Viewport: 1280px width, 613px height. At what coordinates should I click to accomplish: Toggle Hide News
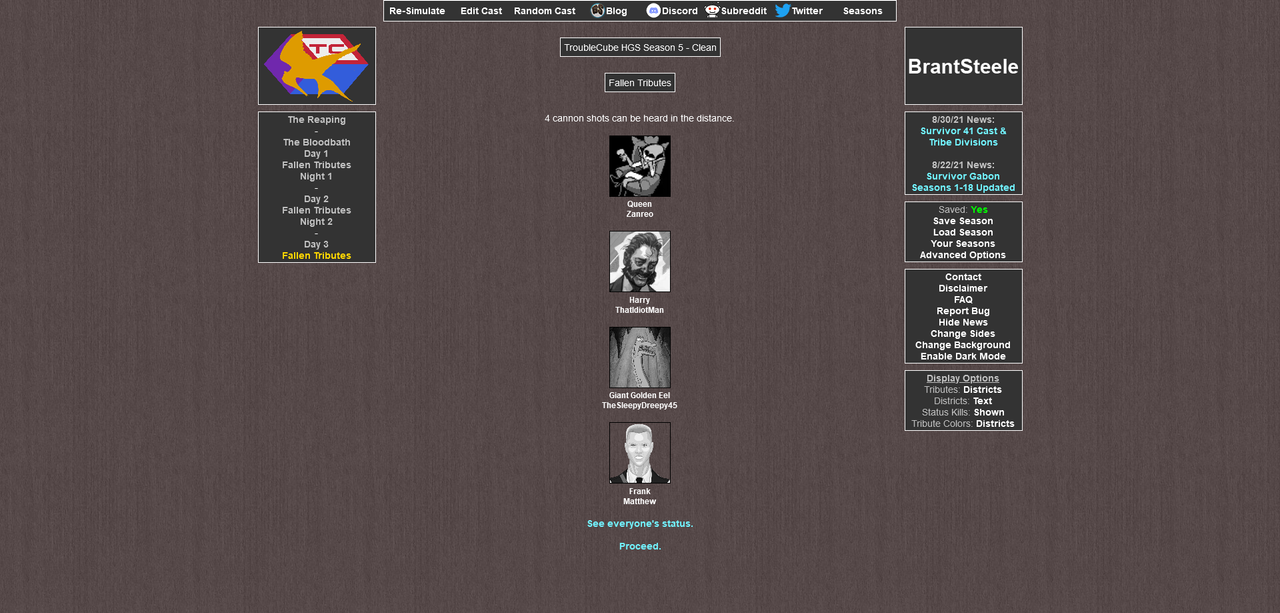point(963,323)
